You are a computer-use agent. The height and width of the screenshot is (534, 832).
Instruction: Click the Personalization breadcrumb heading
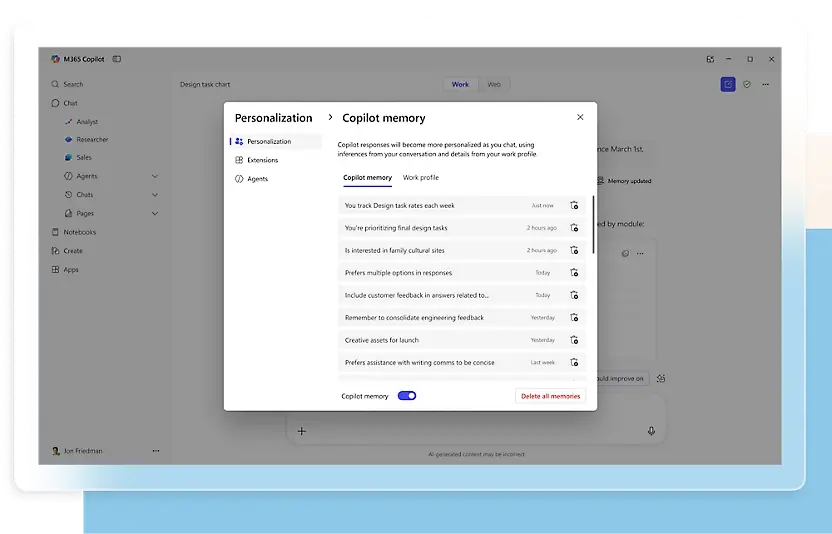[274, 118]
